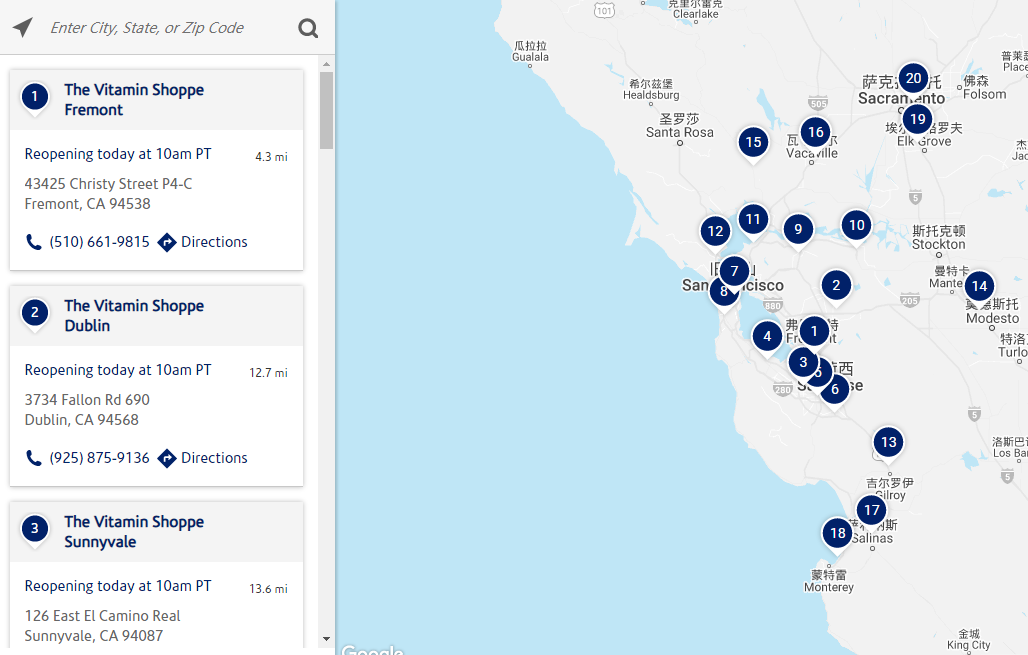Viewport: 1028px width, 655px height.
Task: Select map pin 14 near Modesto
Action: [978, 287]
